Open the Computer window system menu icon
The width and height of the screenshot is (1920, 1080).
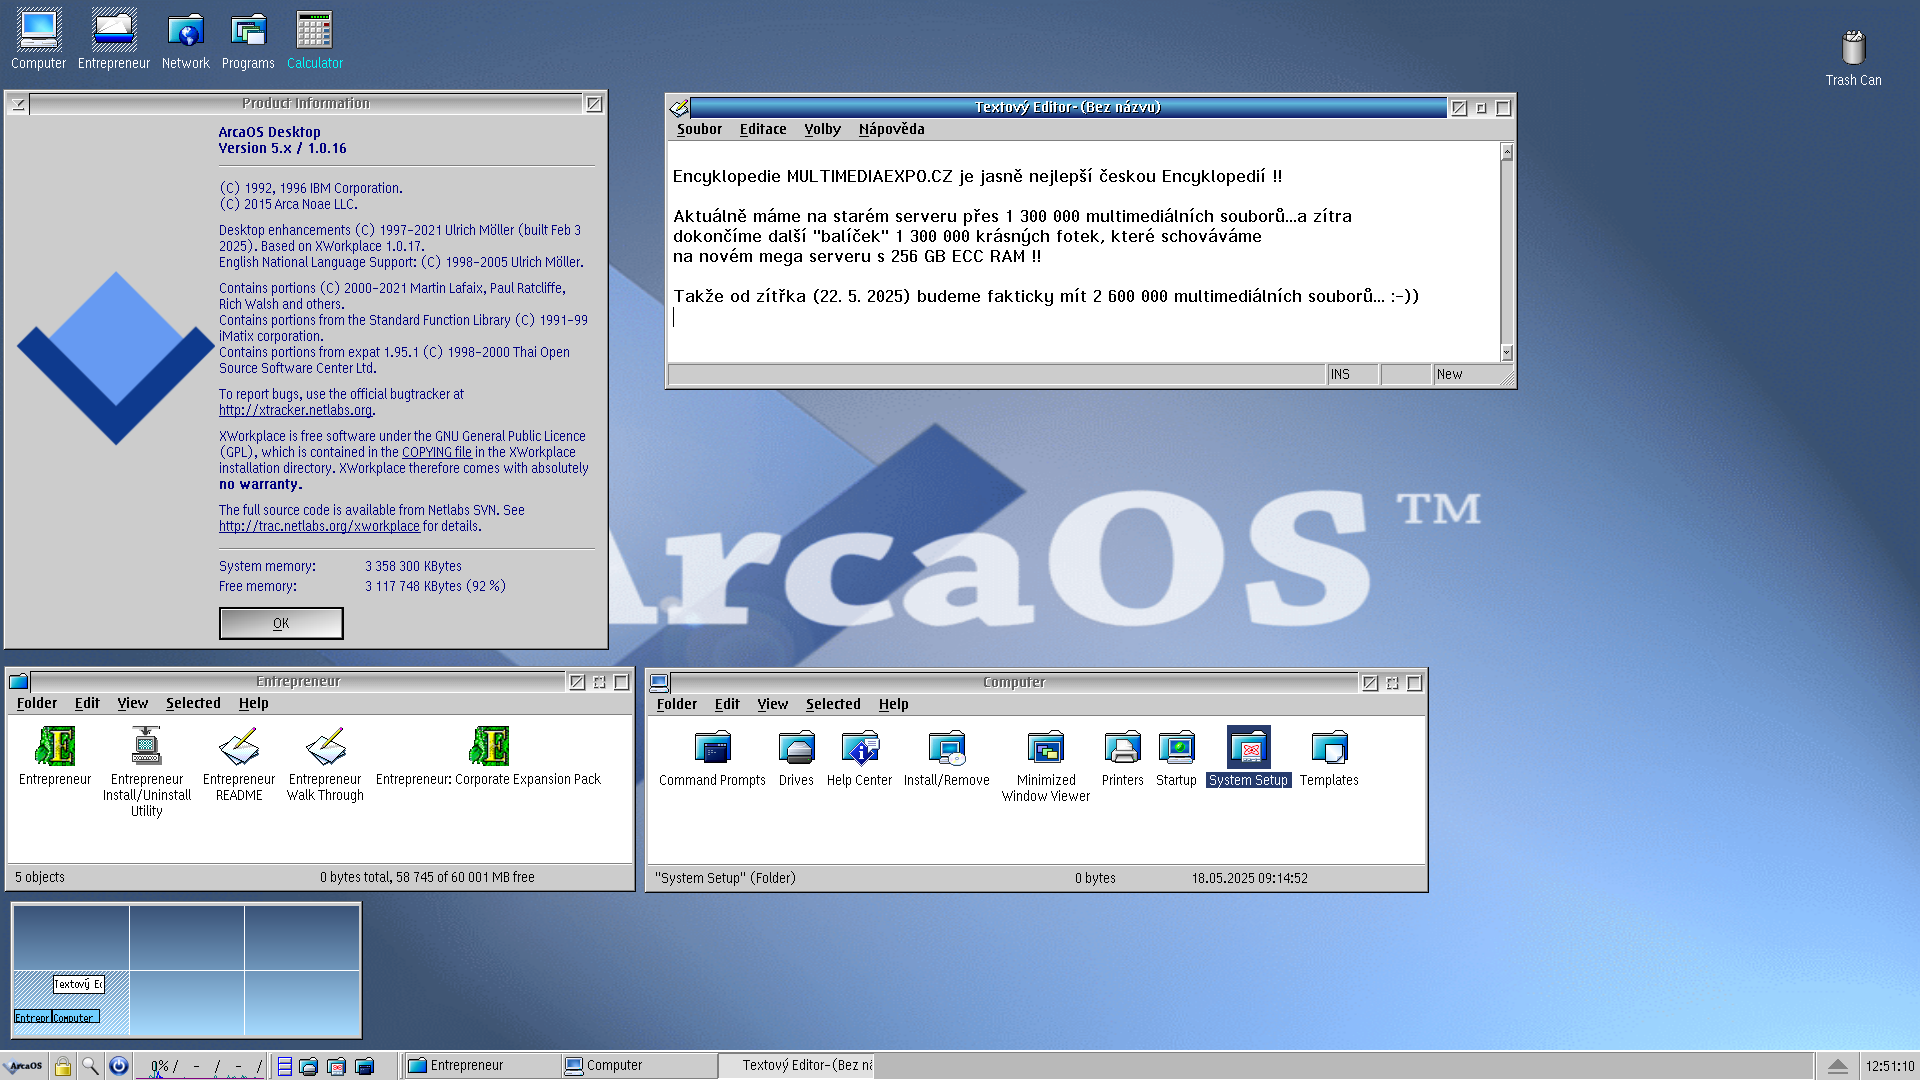click(x=659, y=683)
